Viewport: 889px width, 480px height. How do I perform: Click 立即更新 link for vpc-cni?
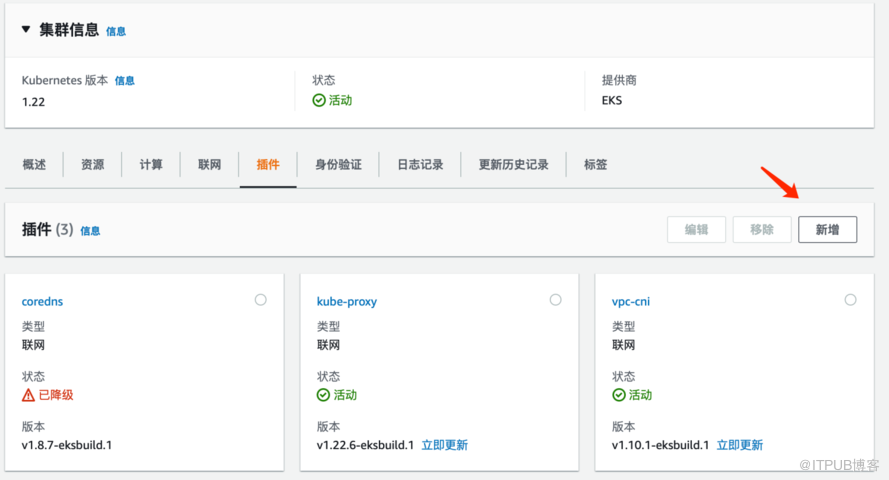740,445
